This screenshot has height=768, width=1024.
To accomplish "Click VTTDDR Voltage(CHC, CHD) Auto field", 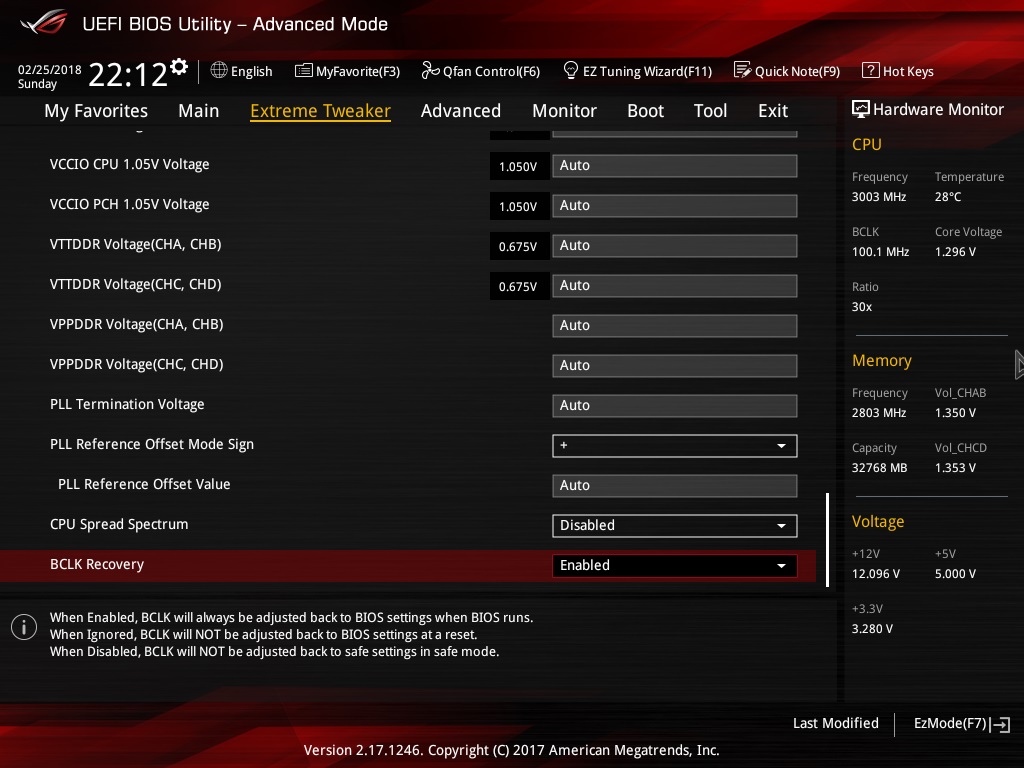I will coord(675,285).
